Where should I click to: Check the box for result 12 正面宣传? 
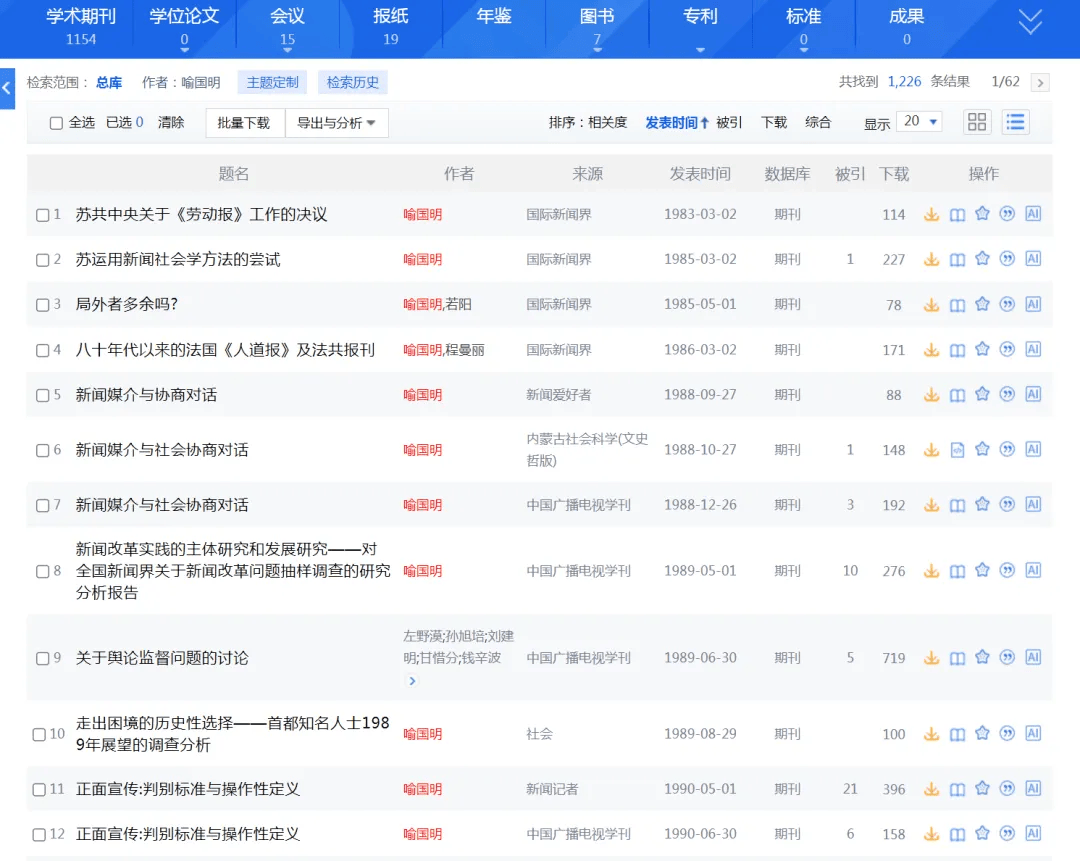[x=39, y=835]
